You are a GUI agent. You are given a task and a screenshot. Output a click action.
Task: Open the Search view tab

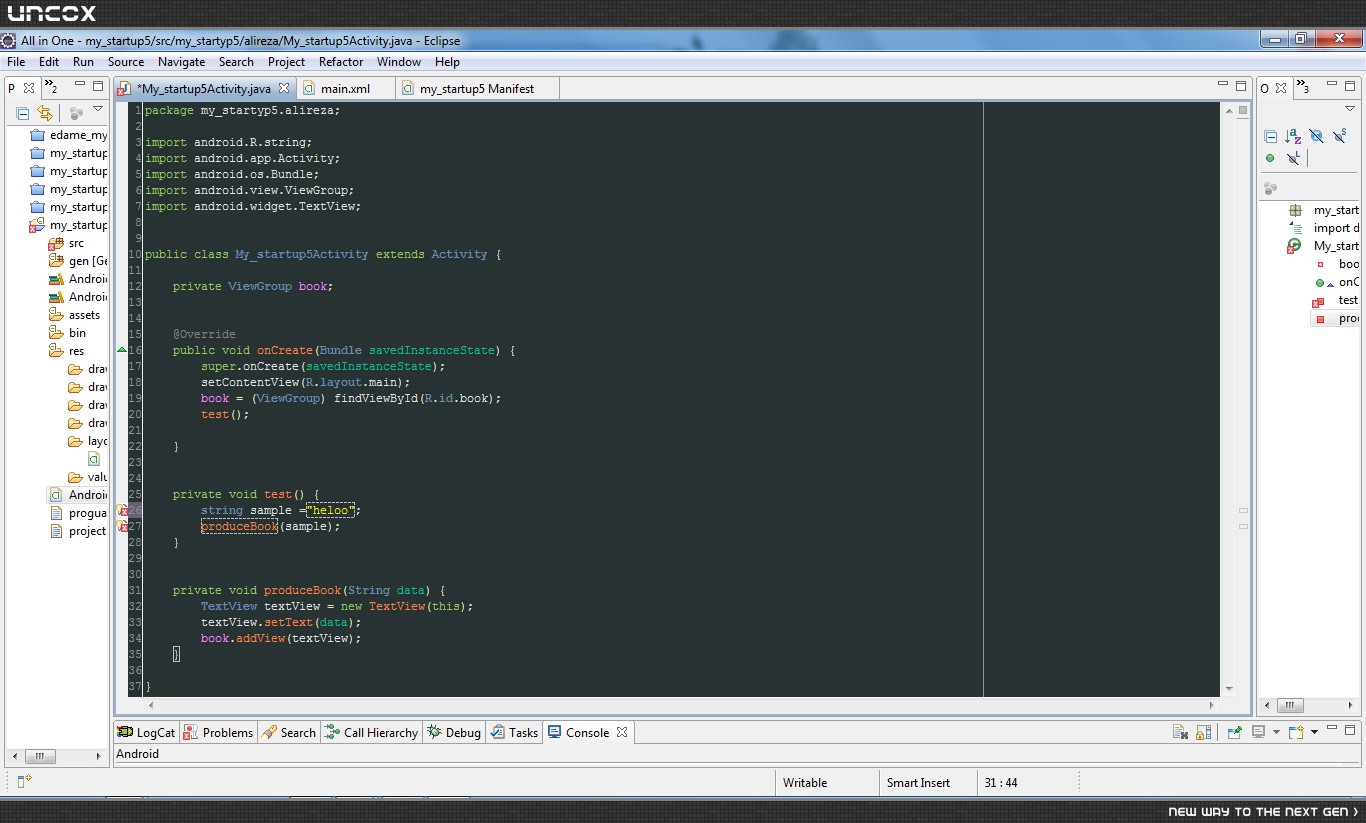point(289,733)
